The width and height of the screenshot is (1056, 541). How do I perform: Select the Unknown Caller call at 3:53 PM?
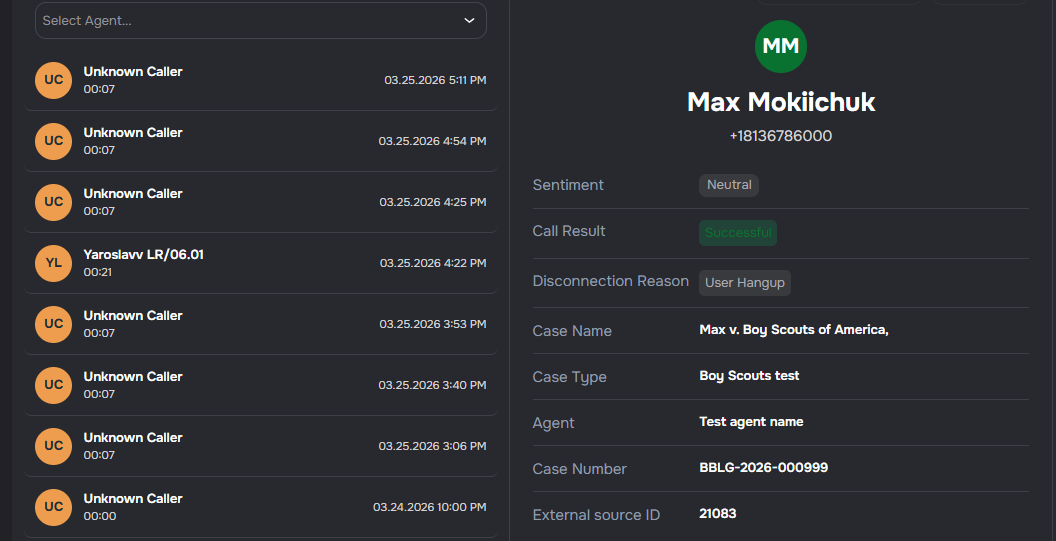point(260,324)
